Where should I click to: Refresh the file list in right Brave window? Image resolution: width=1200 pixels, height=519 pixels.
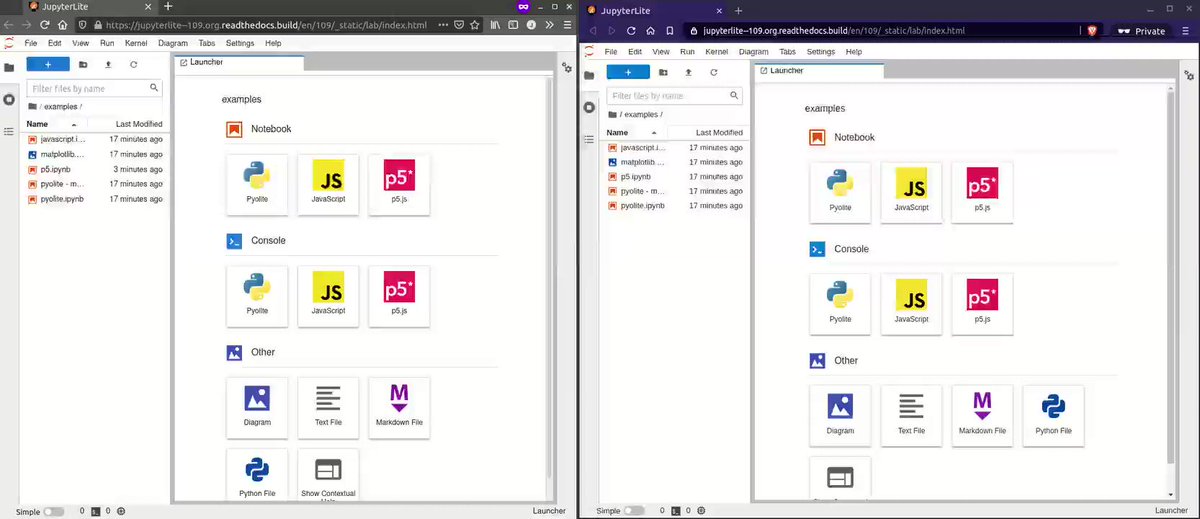coord(713,72)
